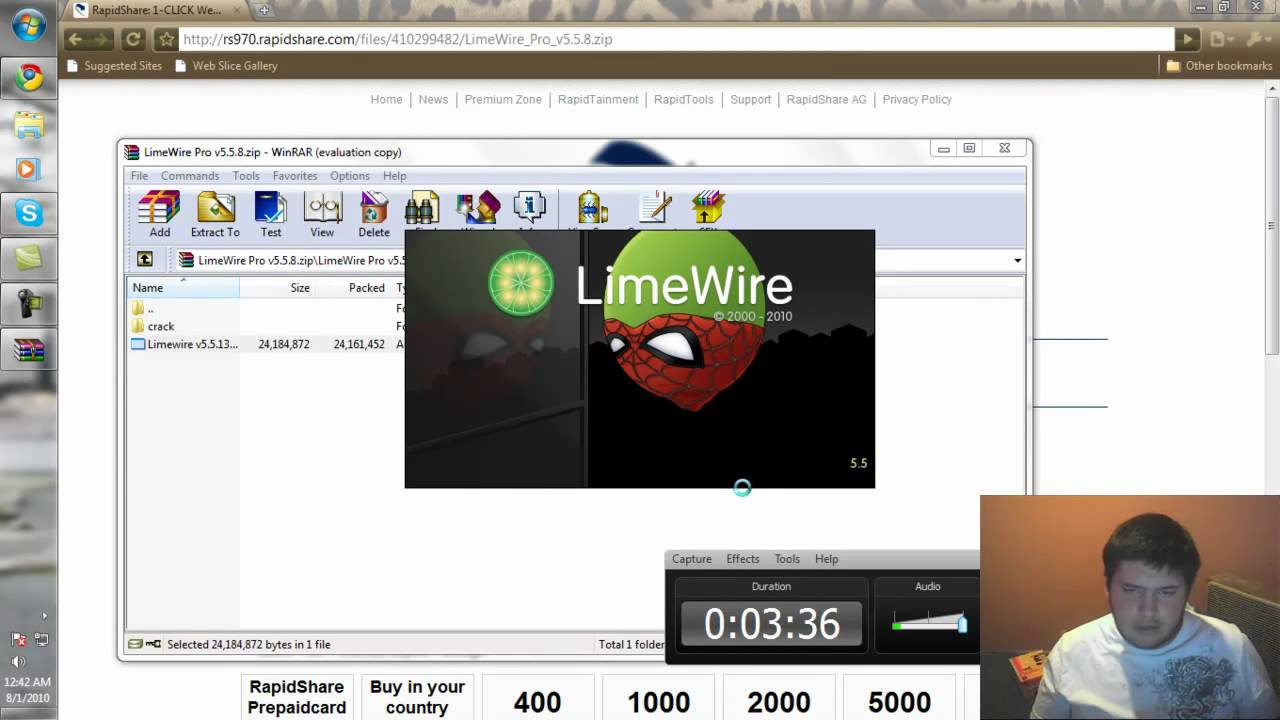Image resolution: width=1280 pixels, height=720 pixels.
Task: Open the WinRAR Commands menu
Action: click(190, 176)
